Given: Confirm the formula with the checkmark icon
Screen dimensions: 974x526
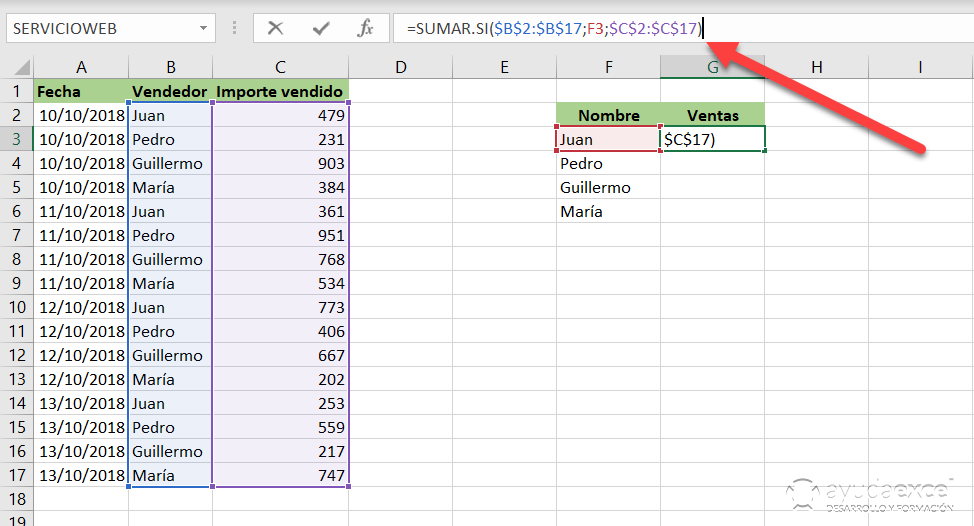Looking at the screenshot, I should click(x=321, y=28).
